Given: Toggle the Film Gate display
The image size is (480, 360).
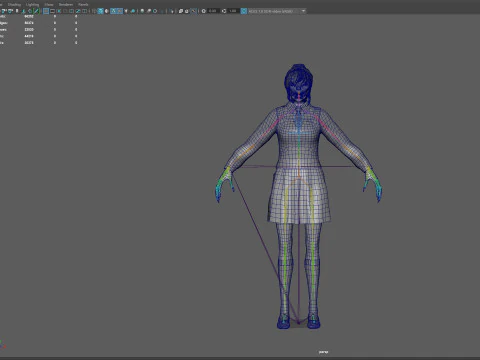Looking at the screenshot, I should click(x=52, y=11).
